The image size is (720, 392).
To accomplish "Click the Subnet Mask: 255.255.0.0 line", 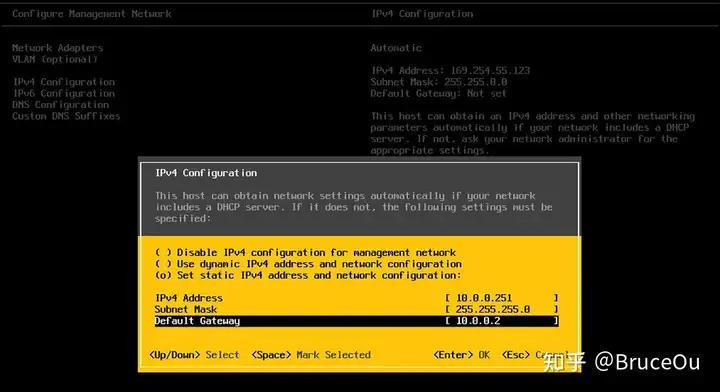I will point(439,82).
